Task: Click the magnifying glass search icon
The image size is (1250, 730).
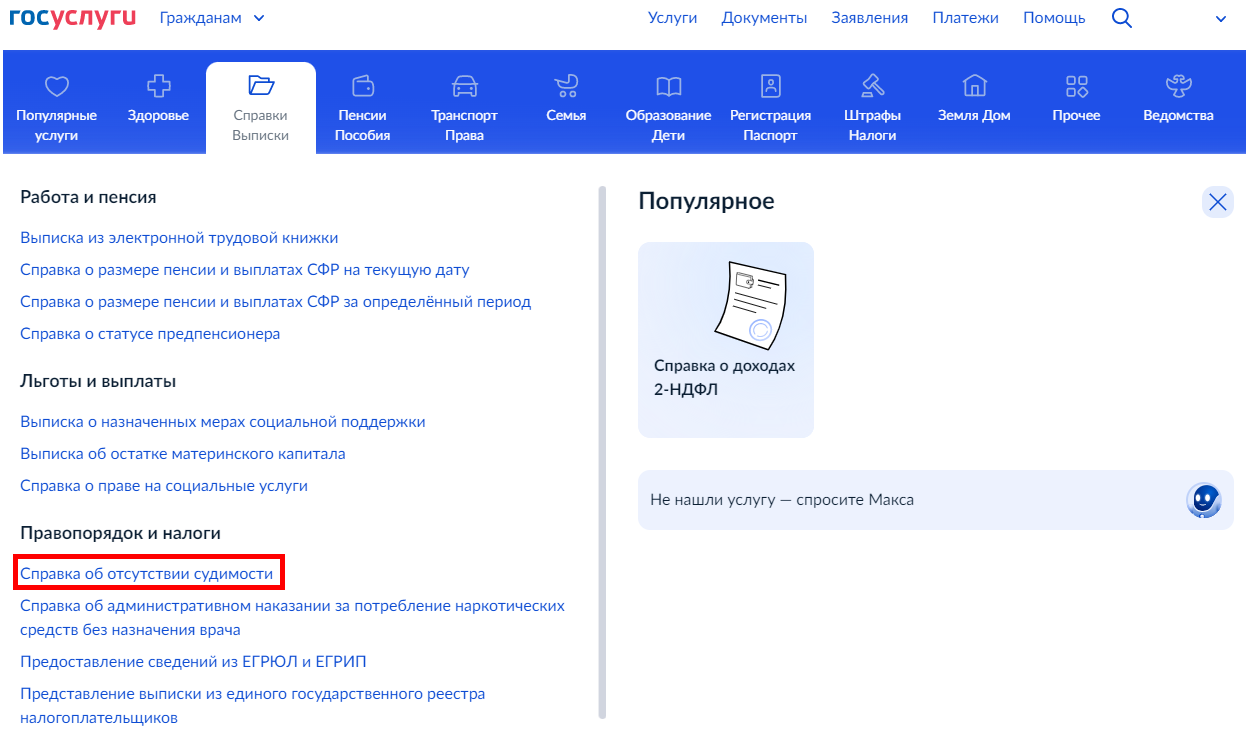Action: pyautogui.click(x=1122, y=18)
